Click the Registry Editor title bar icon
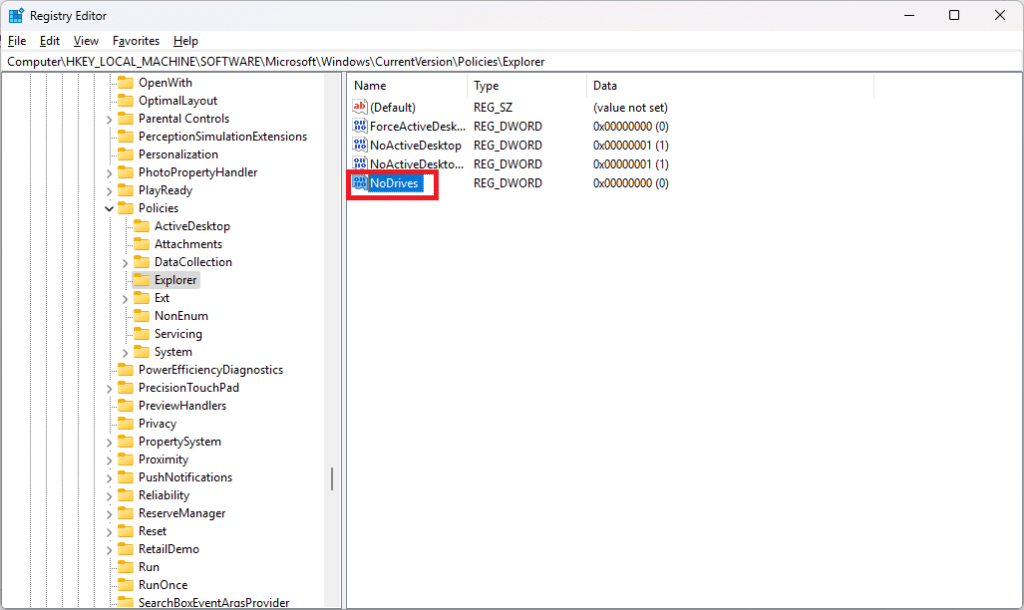Viewport: 1024px width, 610px height. [x=16, y=15]
